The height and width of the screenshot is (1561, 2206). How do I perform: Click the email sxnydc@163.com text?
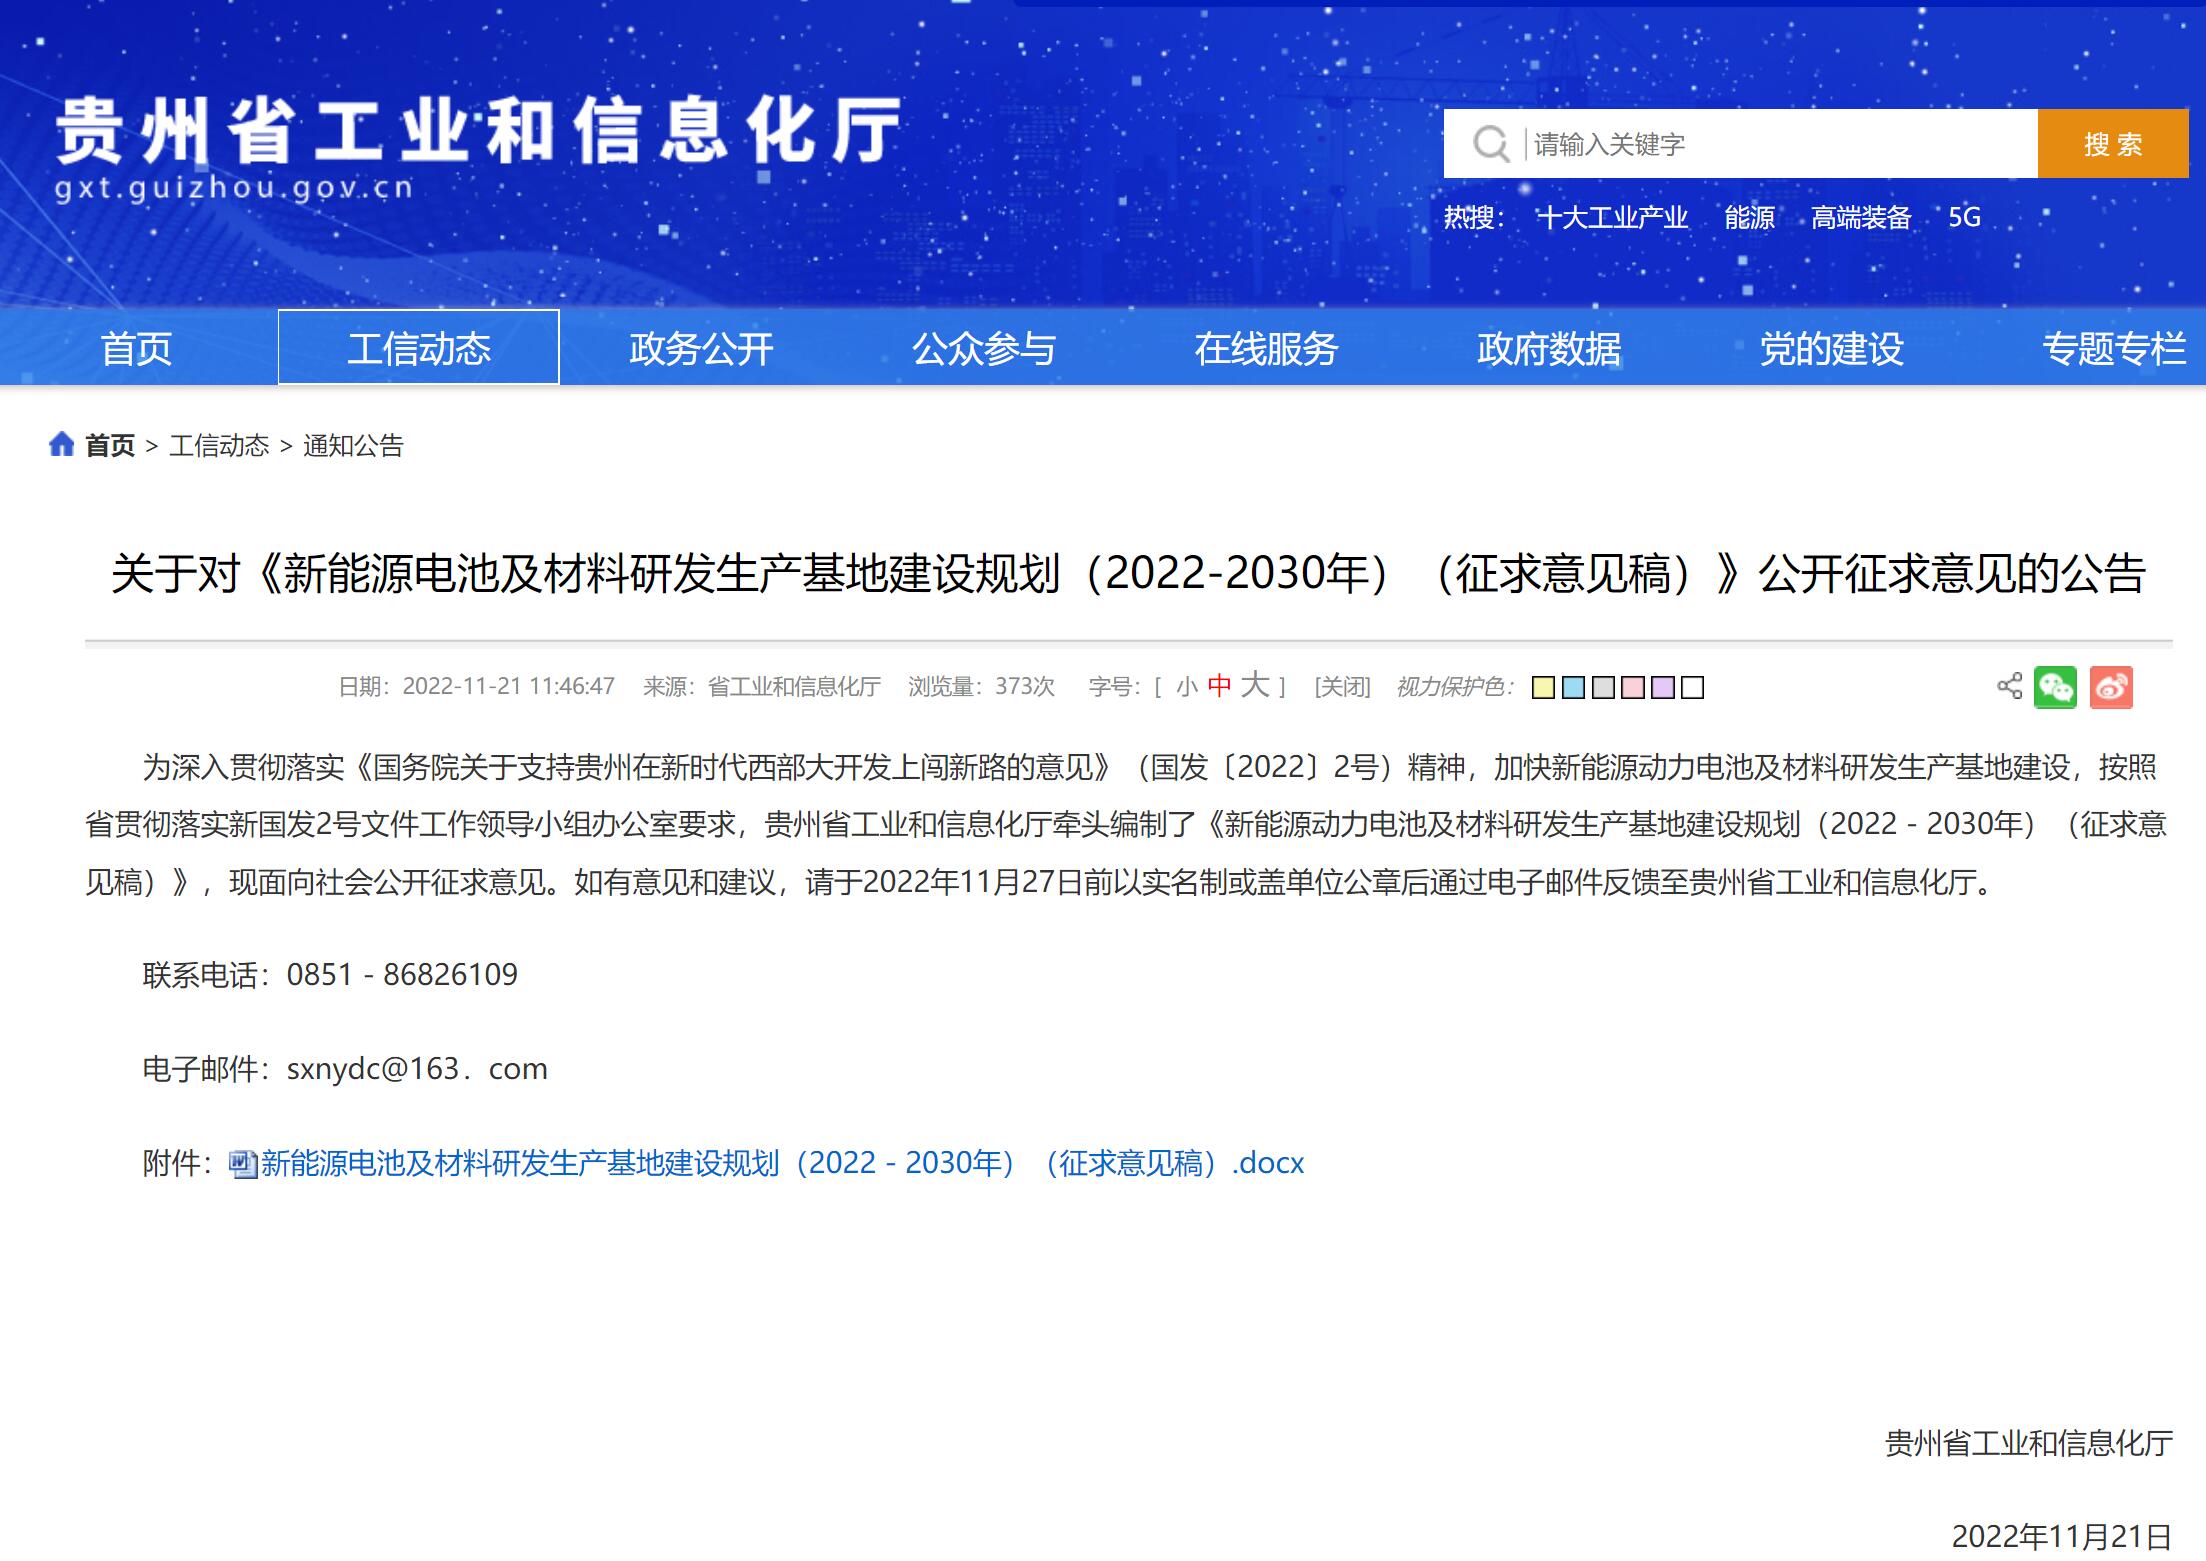[x=417, y=1069]
